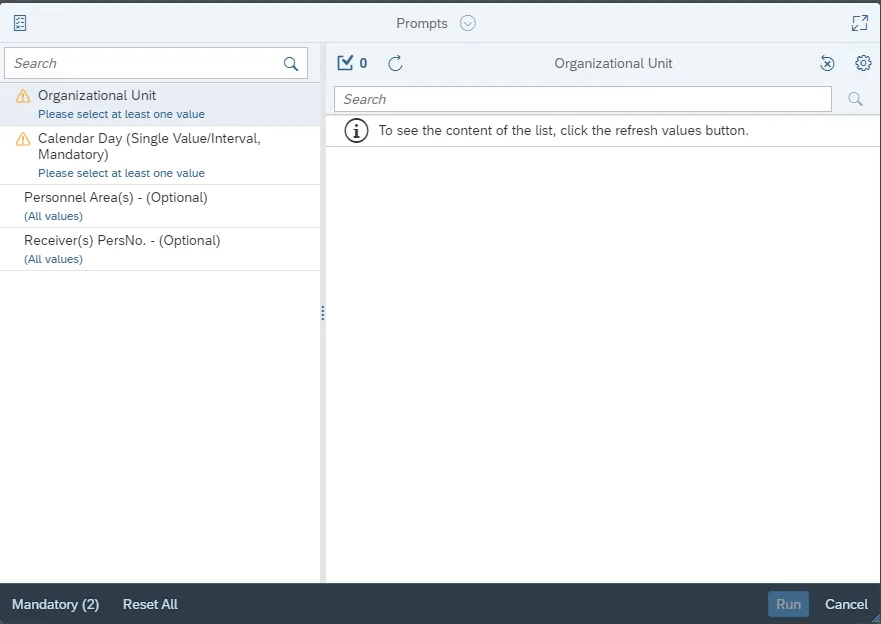Screen dimensions: 881x624
Task: Click the reset values icon beside the gear
Action: 827,63
